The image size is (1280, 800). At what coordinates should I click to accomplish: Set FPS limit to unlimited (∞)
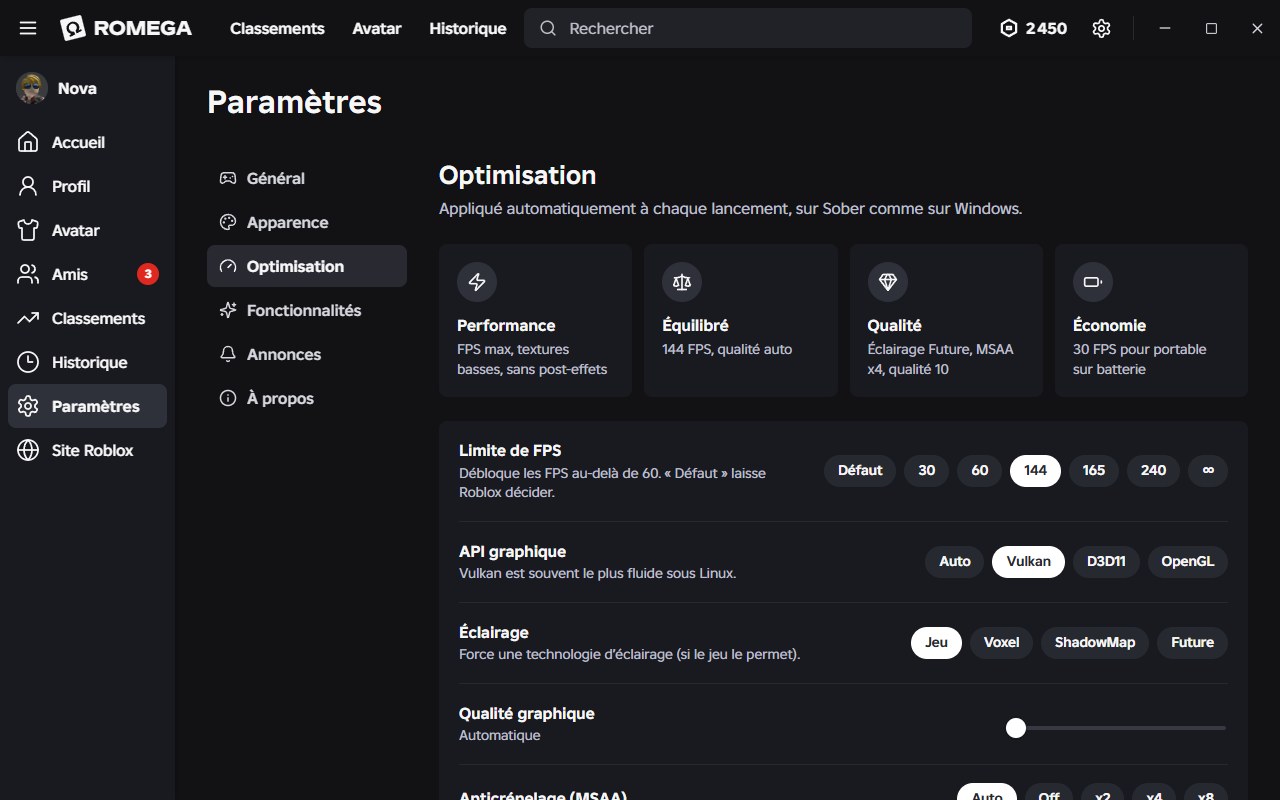pyautogui.click(x=1208, y=470)
